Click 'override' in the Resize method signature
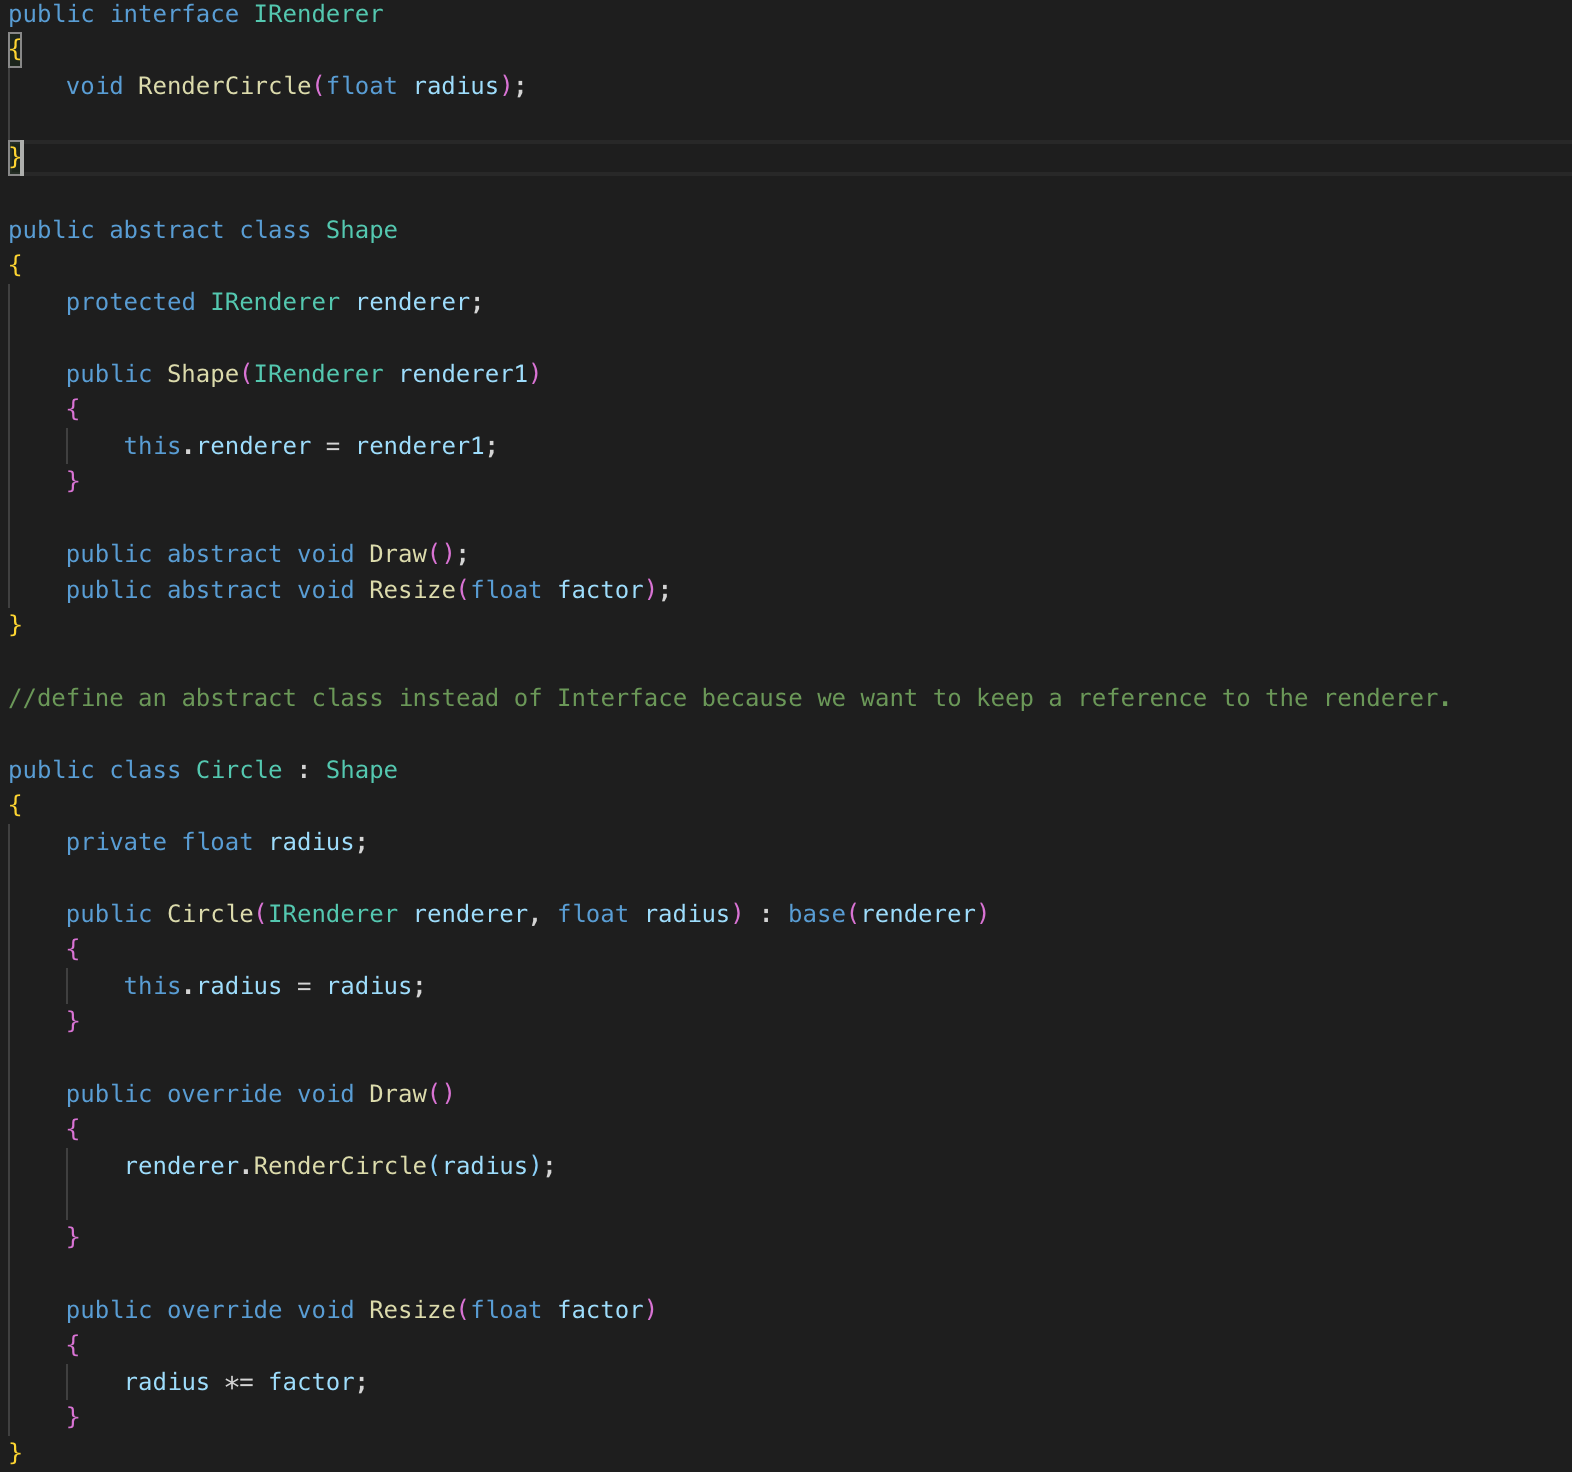 [224, 1310]
